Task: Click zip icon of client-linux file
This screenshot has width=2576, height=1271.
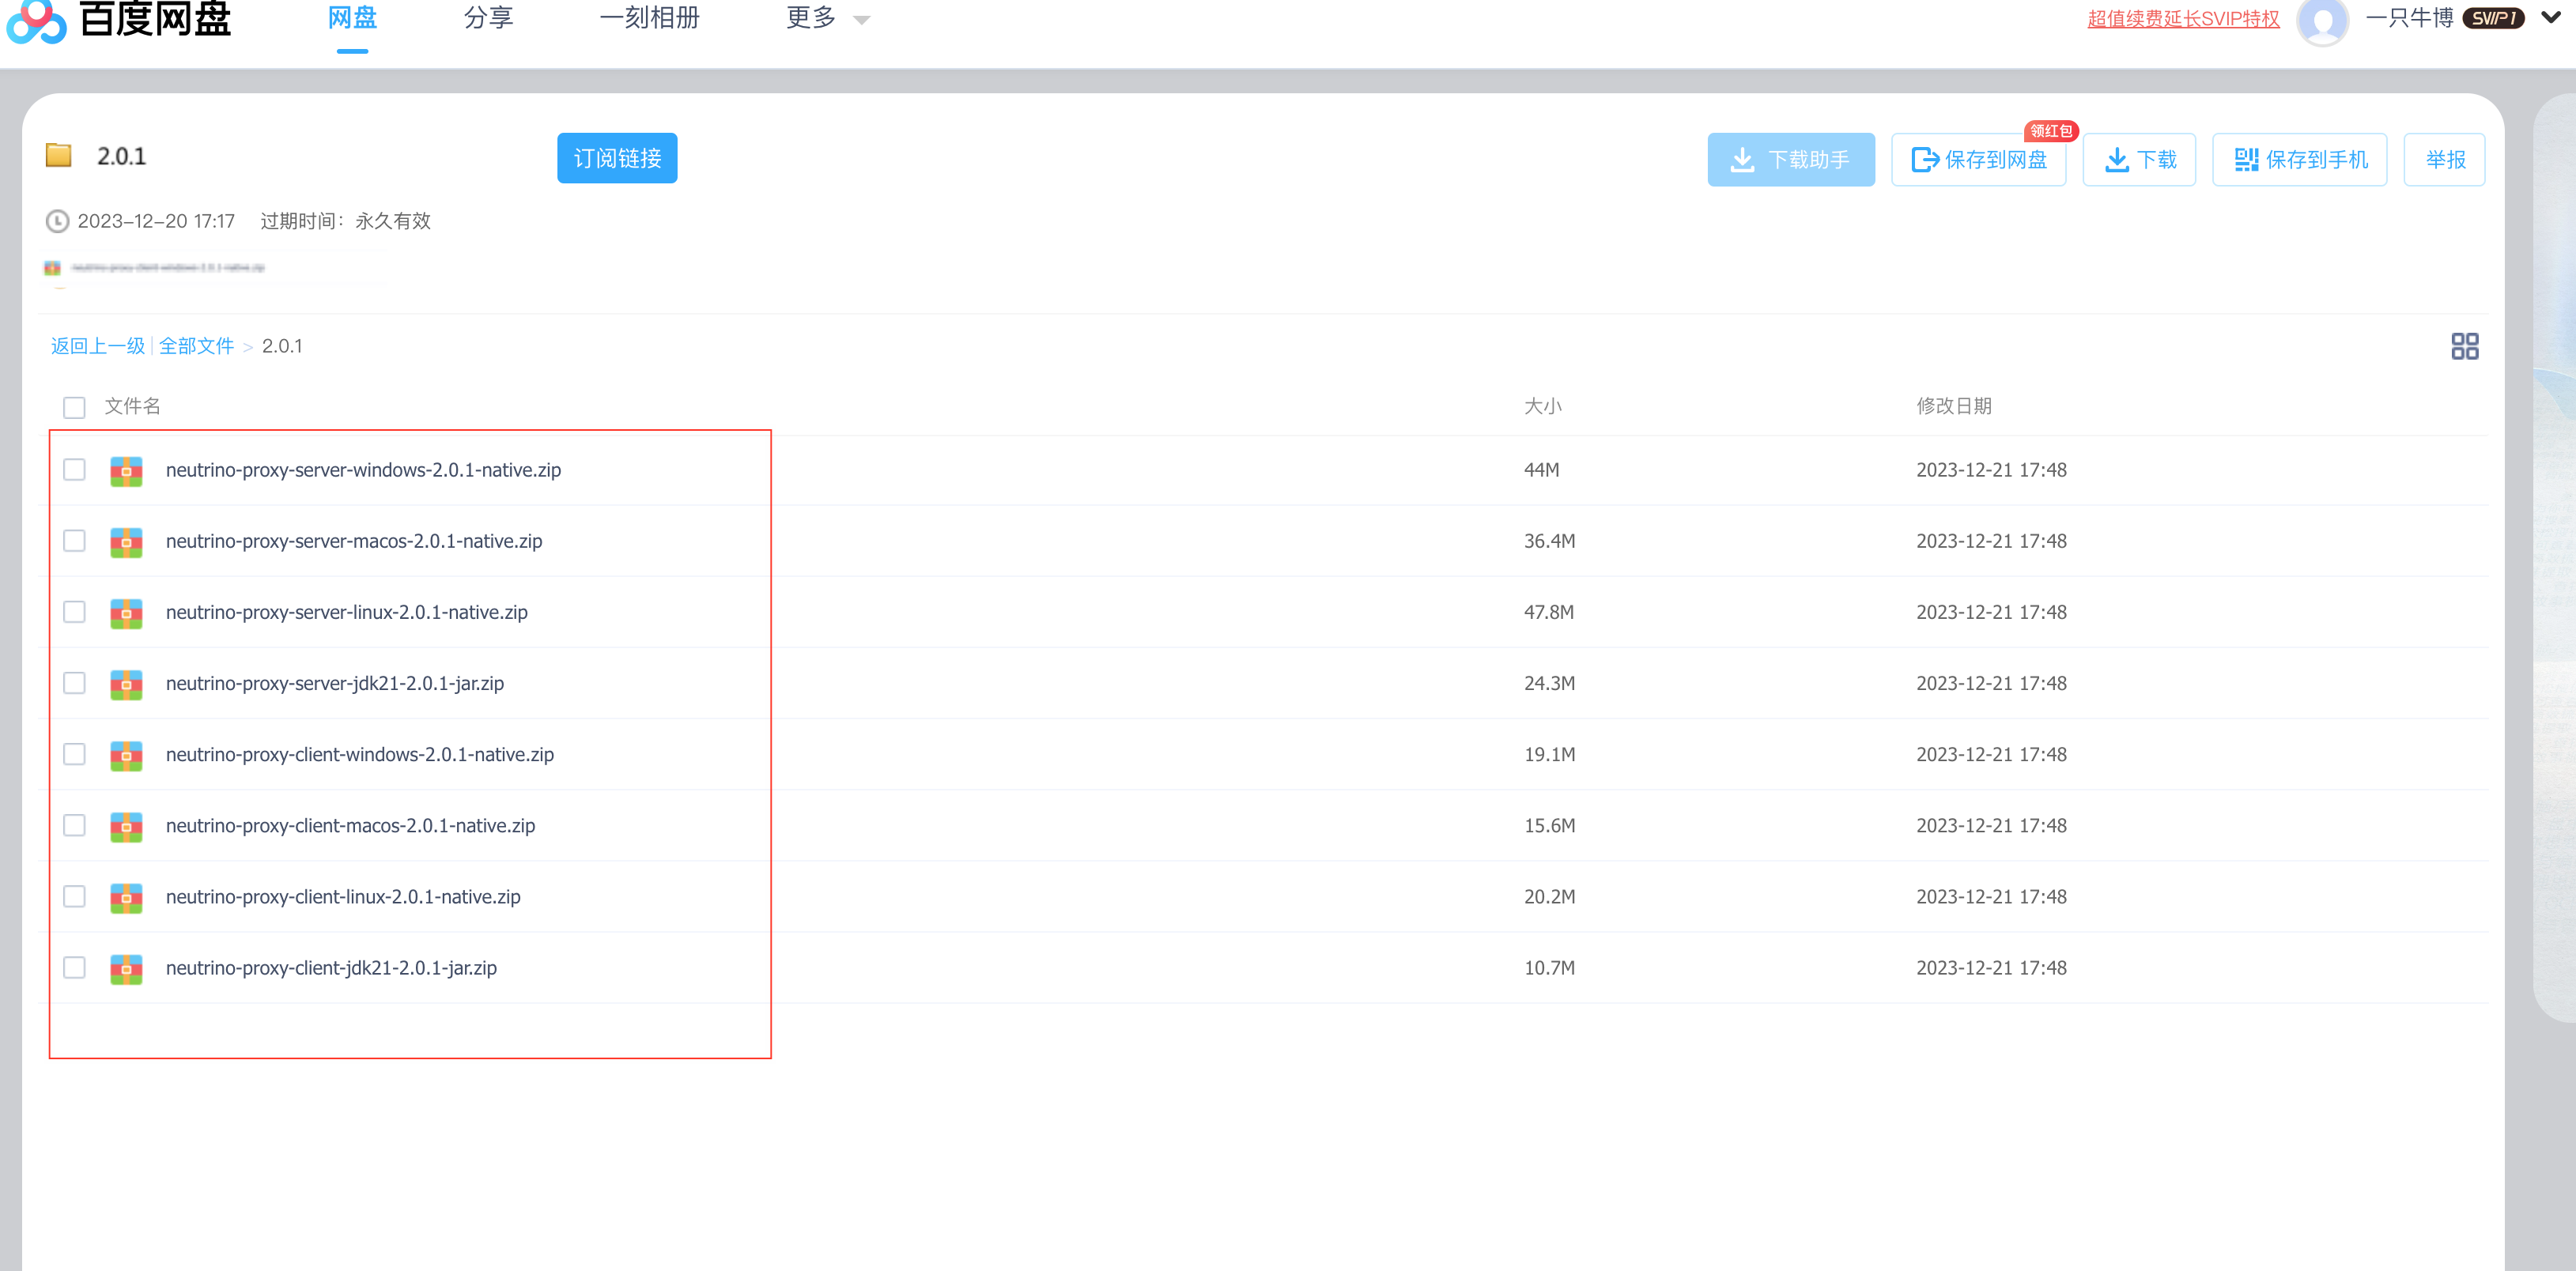Action: (x=126, y=897)
